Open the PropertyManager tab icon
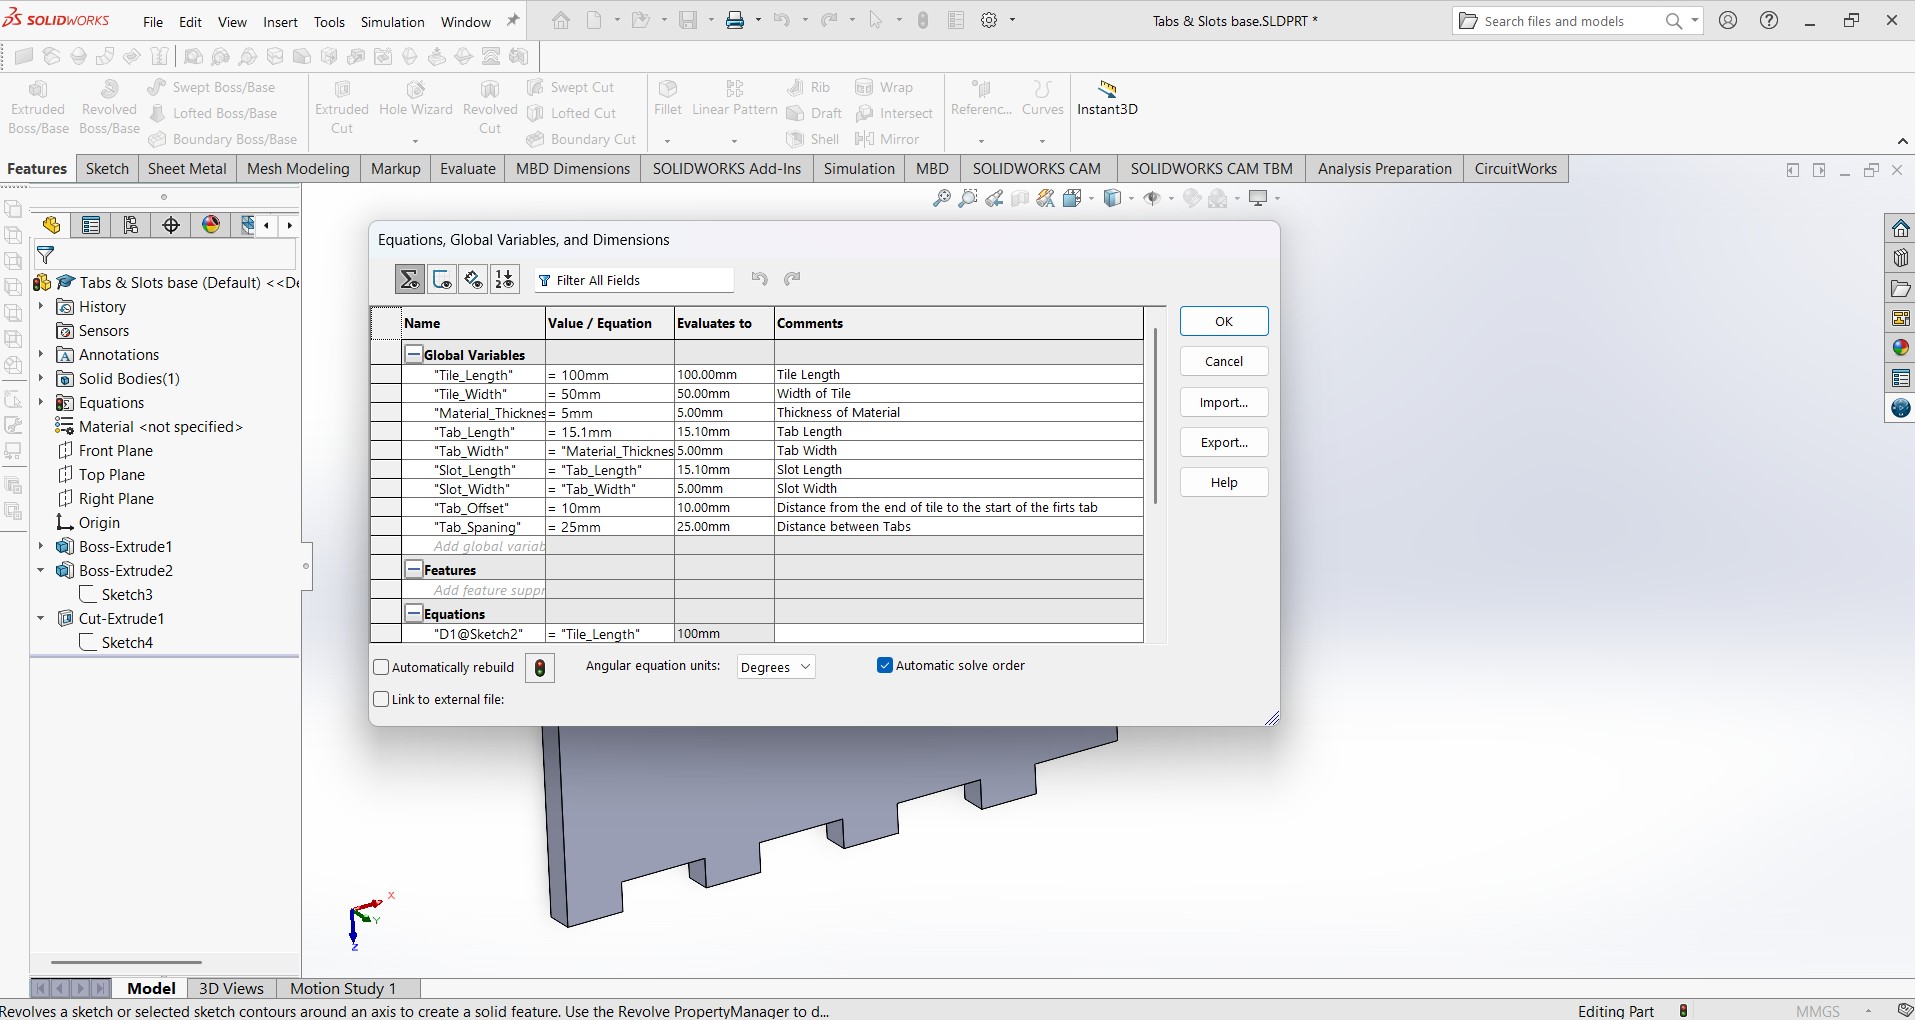The image size is (1915, 1020). (x=91, y=225)
